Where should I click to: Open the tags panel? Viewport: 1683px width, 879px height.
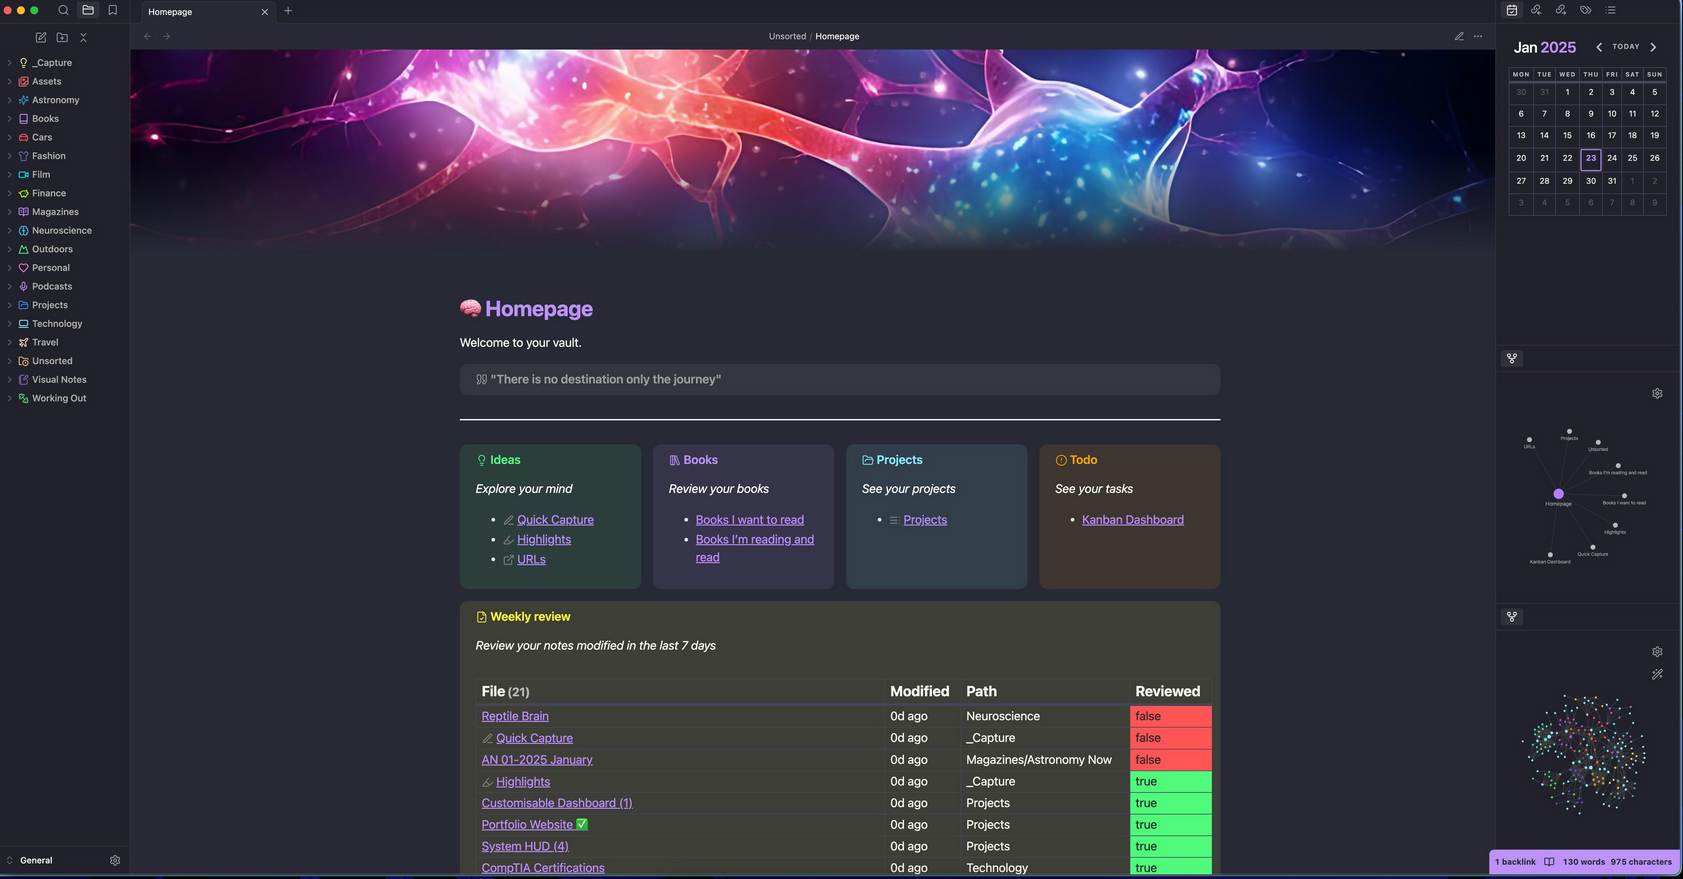coord(1586,10)
